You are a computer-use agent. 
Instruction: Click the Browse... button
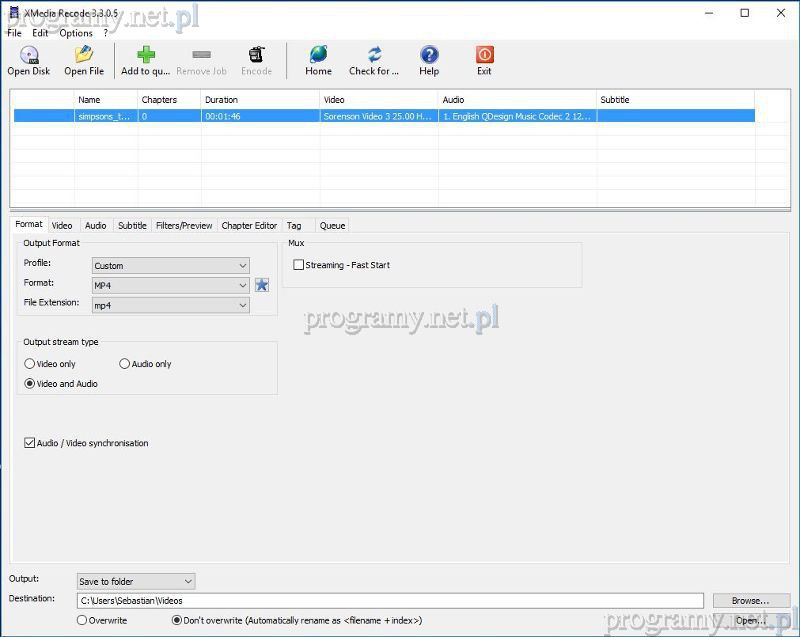click(x=750, y=600)
